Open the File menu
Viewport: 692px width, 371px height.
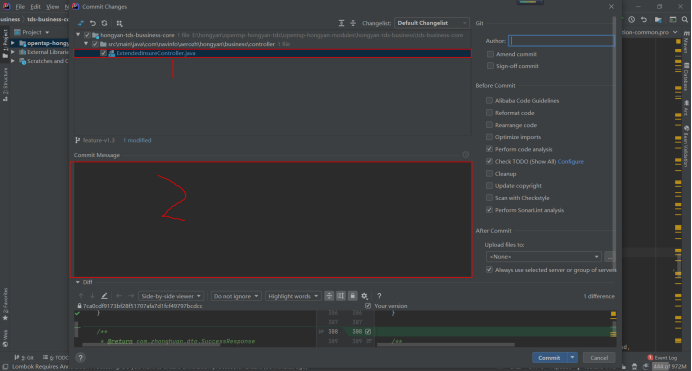pyautogui.click(x=20, y=7)
